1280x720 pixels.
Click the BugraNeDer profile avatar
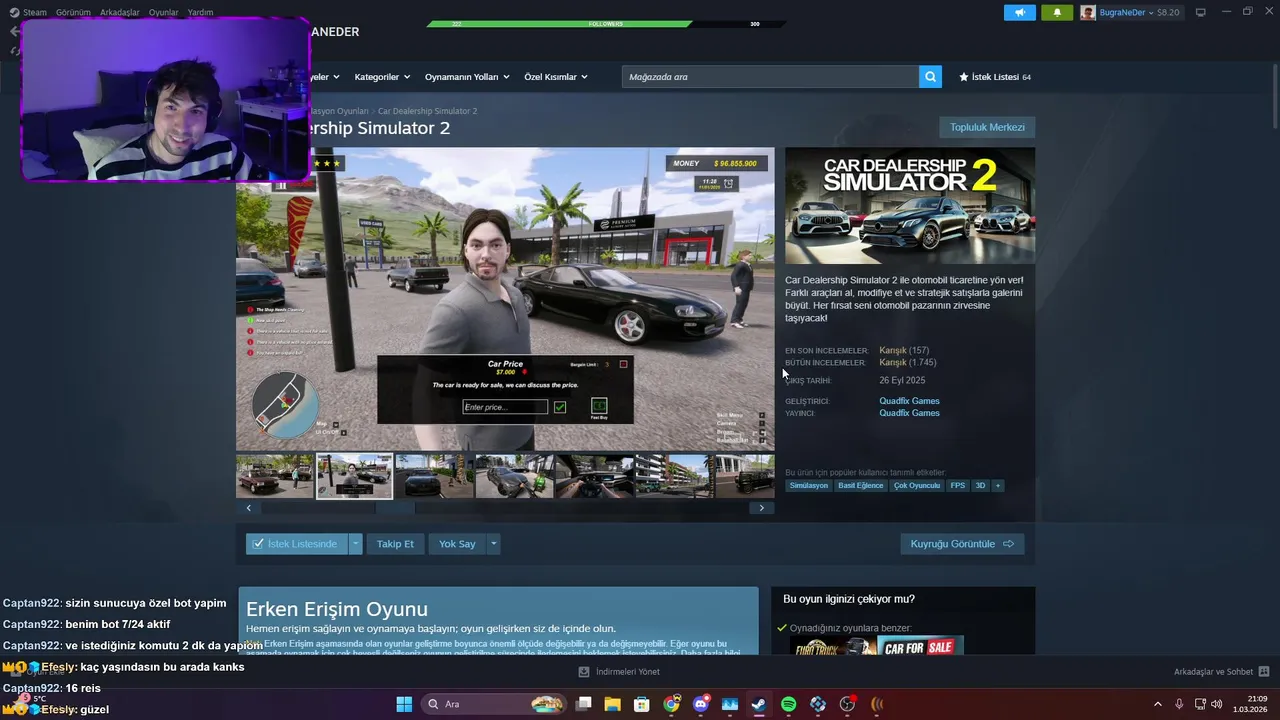click(x=1088, y=12)
